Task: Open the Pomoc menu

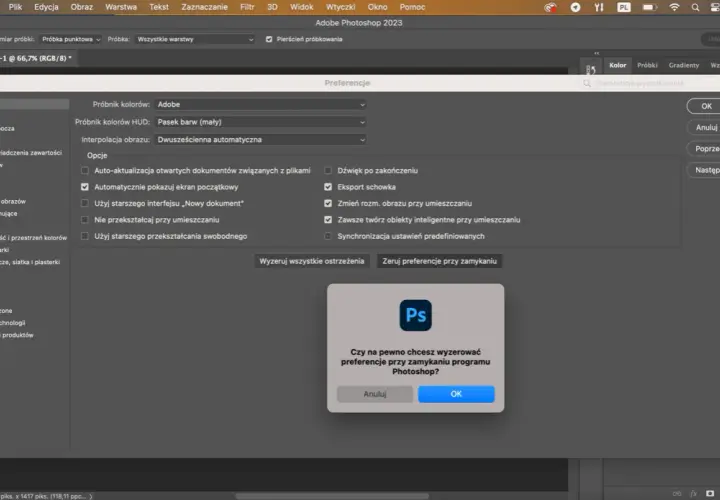Action: pyautogui.click(x=412, y=7)
